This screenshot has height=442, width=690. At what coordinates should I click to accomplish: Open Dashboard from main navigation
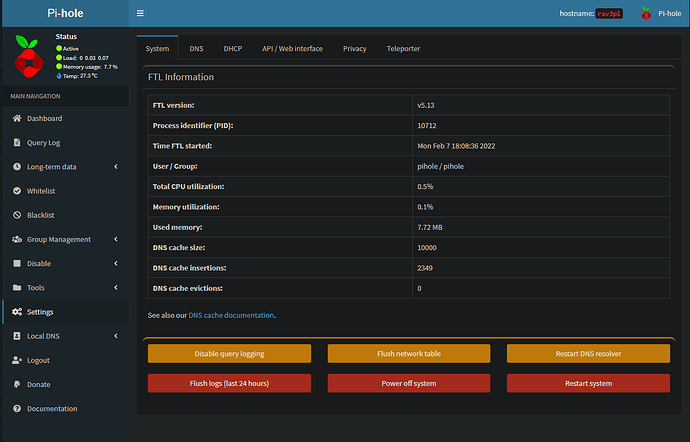tap(65, 118)
